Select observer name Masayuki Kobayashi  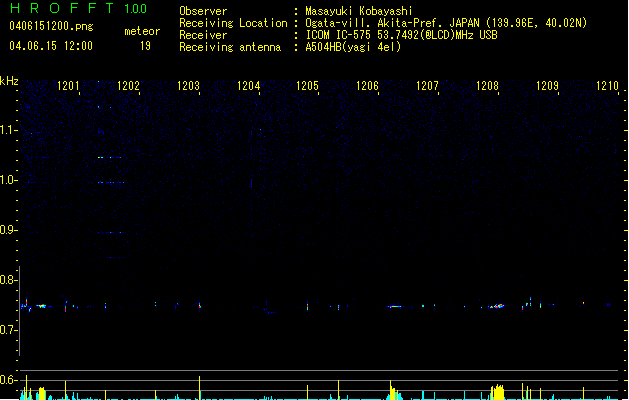359,11
